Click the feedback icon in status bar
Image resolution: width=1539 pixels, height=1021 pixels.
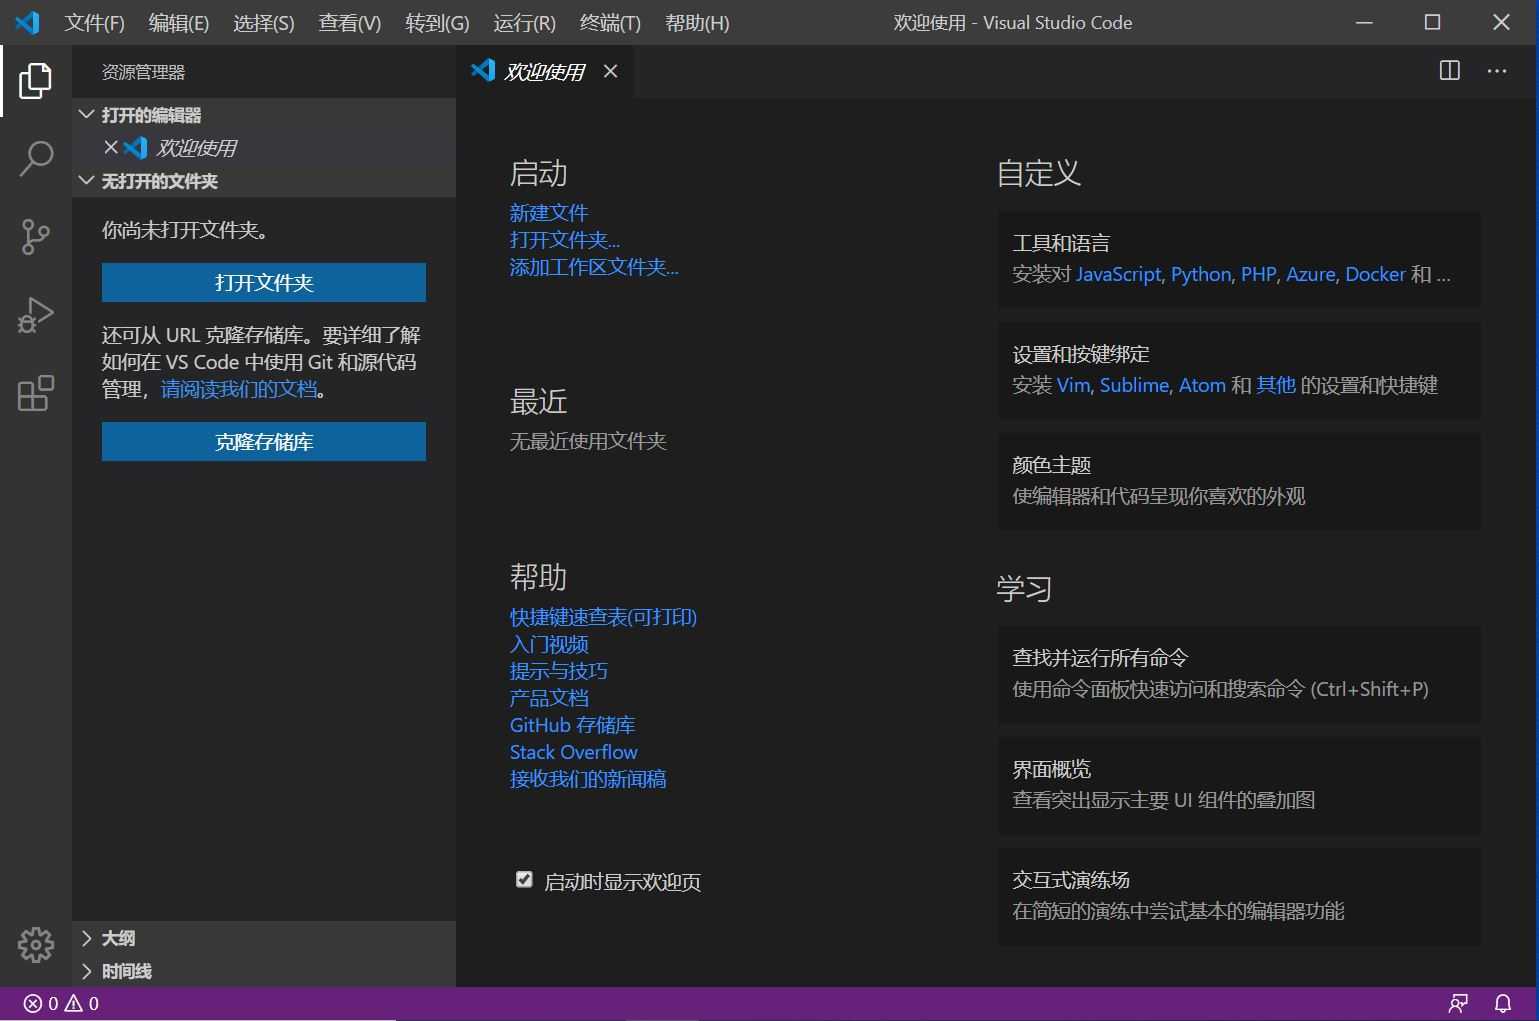[x=1459, y=1003]
